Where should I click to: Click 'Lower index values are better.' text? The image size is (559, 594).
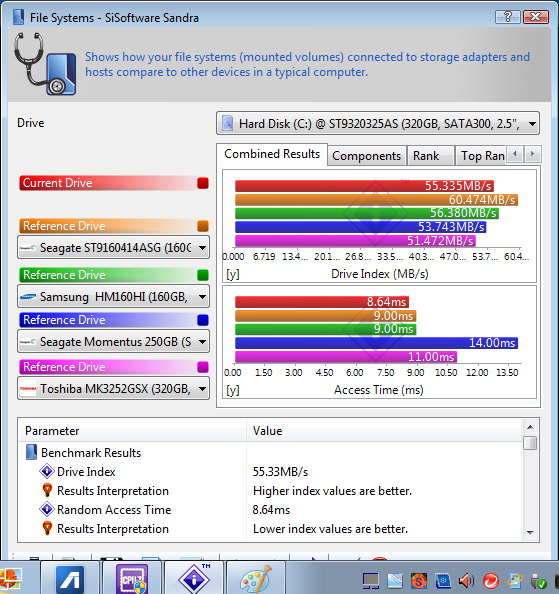tap(330, 528)
